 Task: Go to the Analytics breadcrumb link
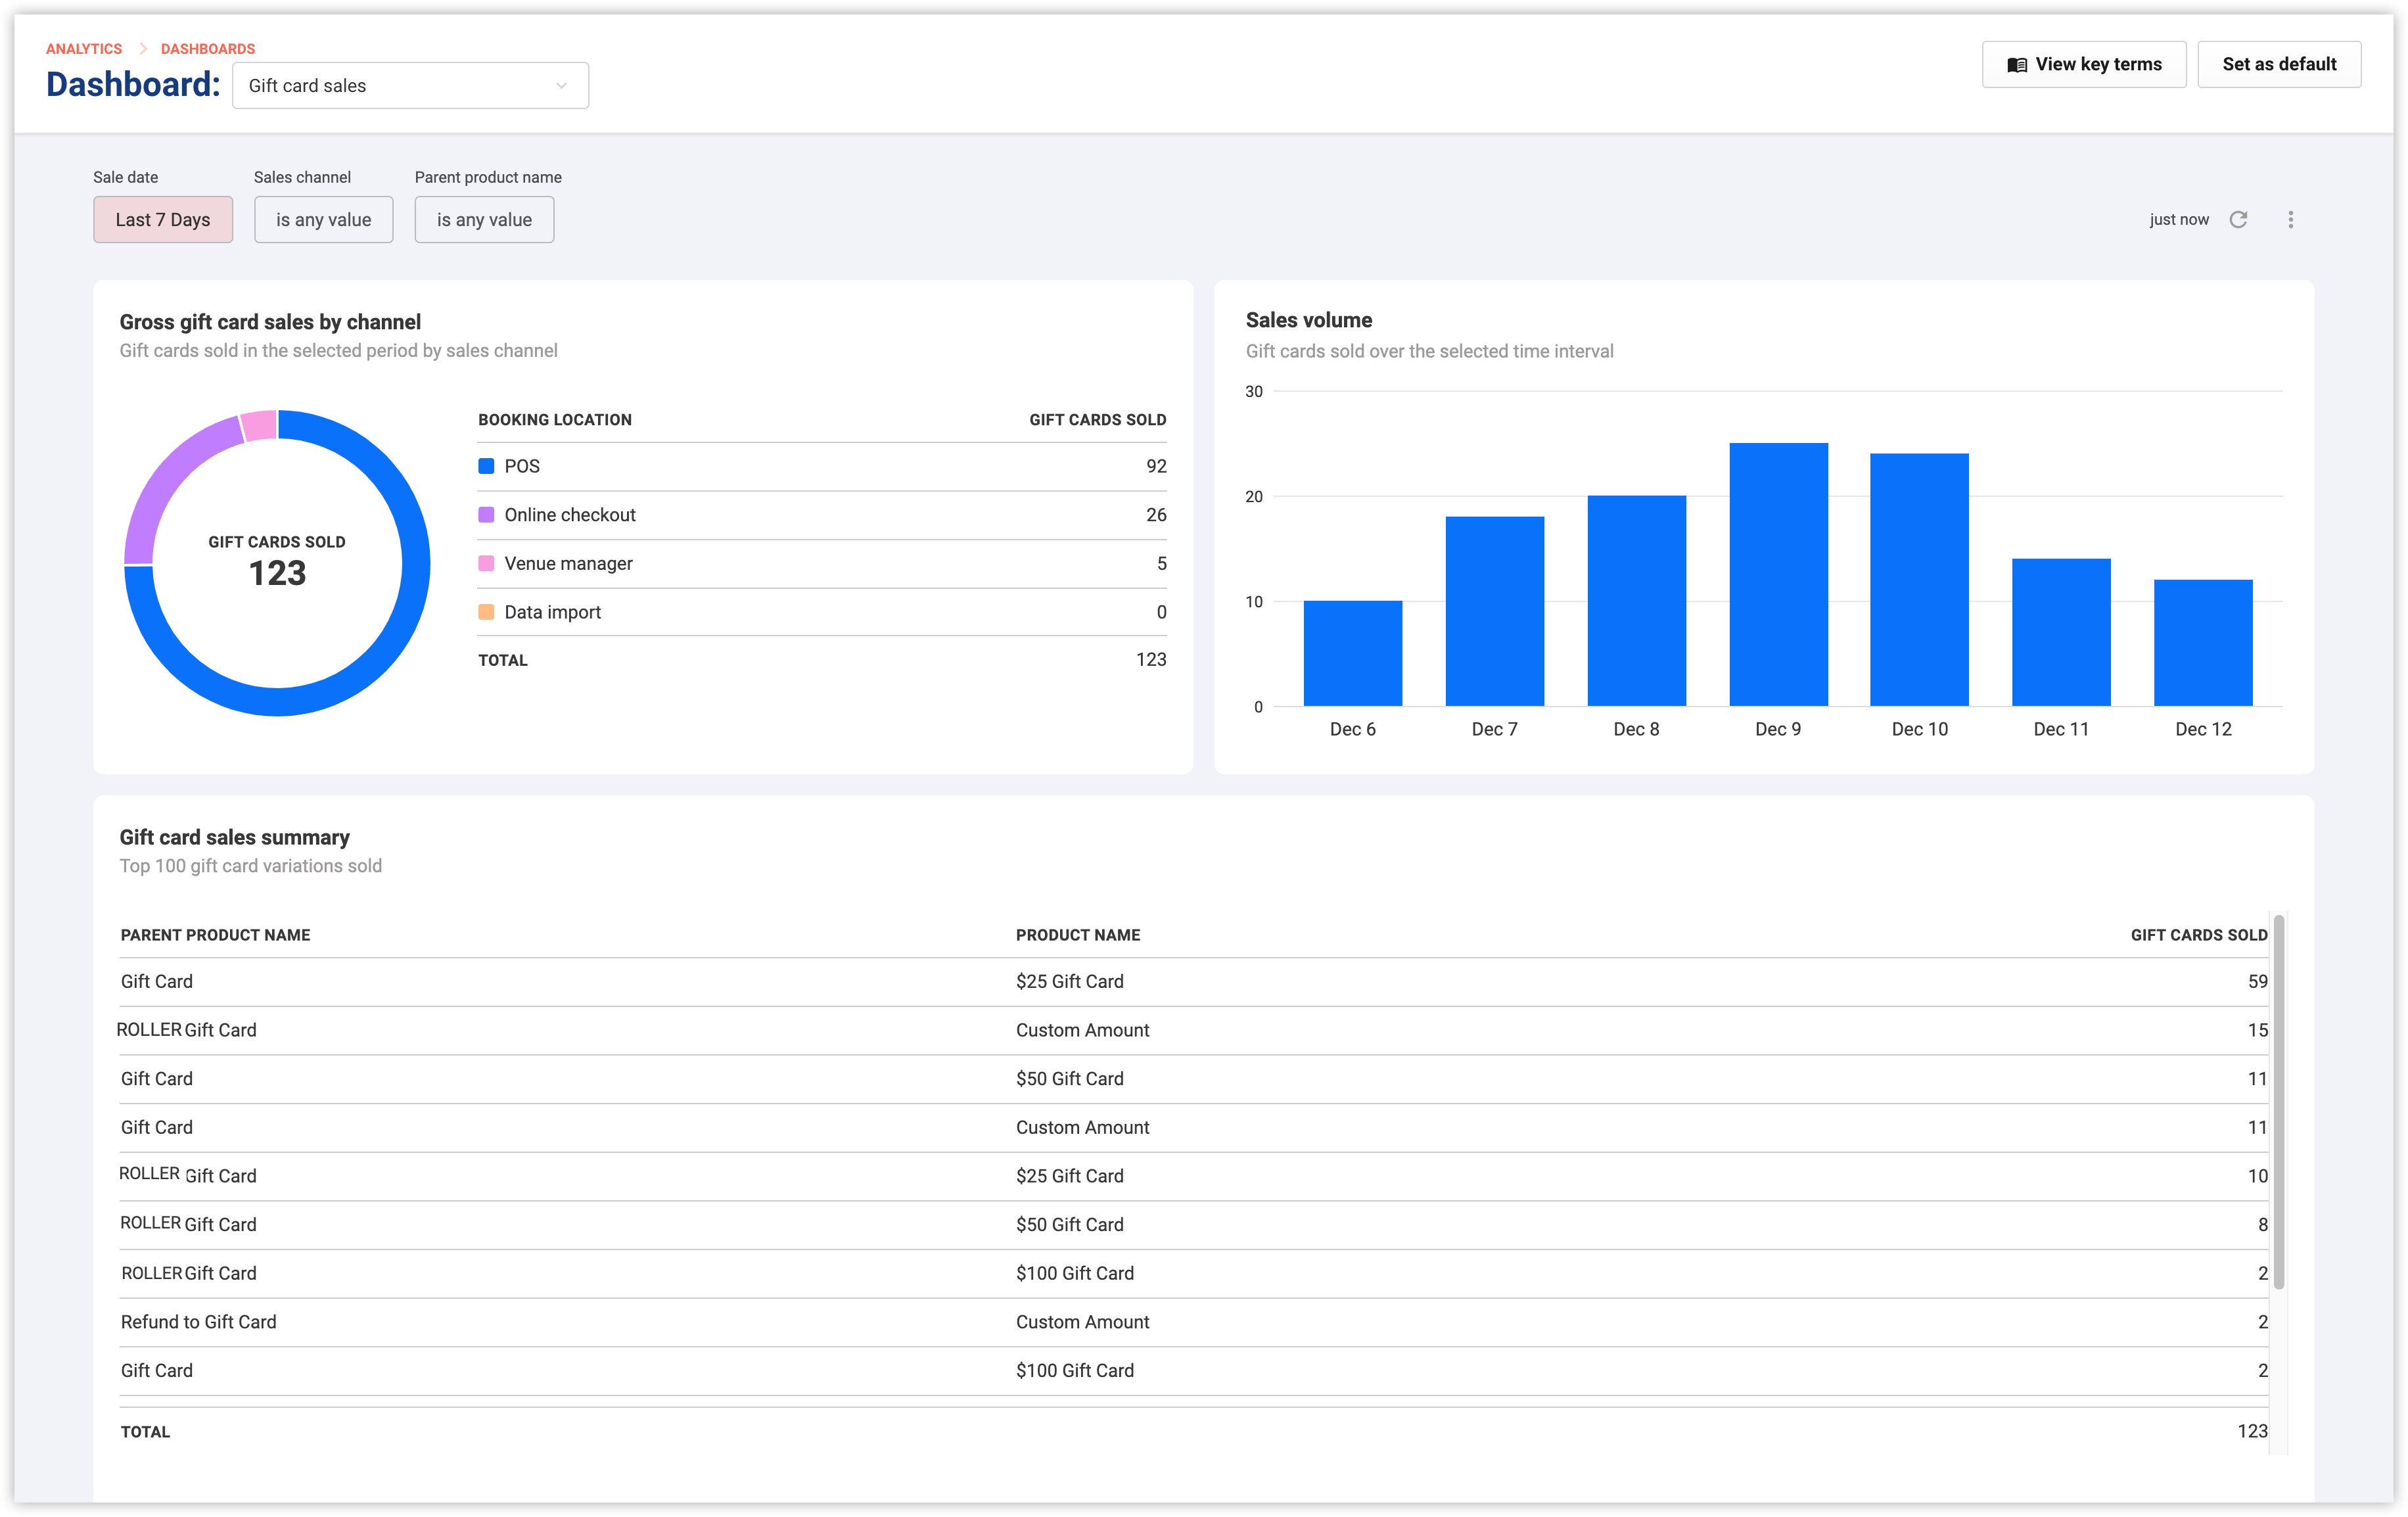[x=84, y=49]
